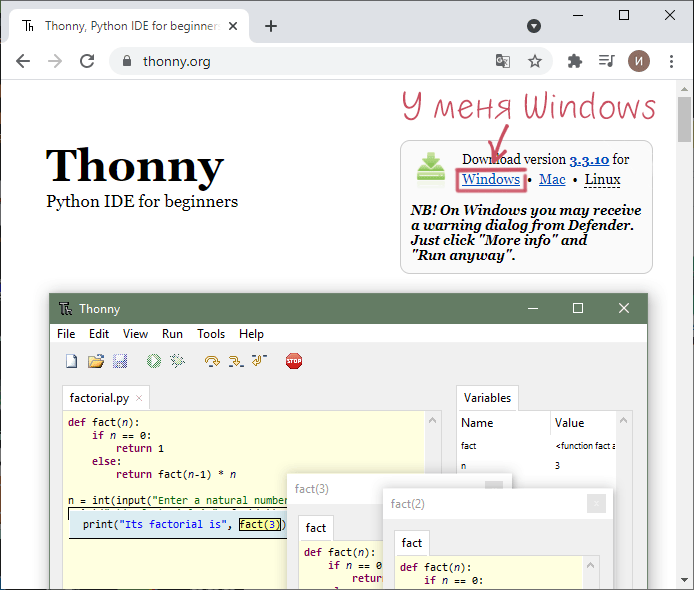The image size is (694, 590).
Task: Select the Variables panel tab
Action: tap(487, 398)
